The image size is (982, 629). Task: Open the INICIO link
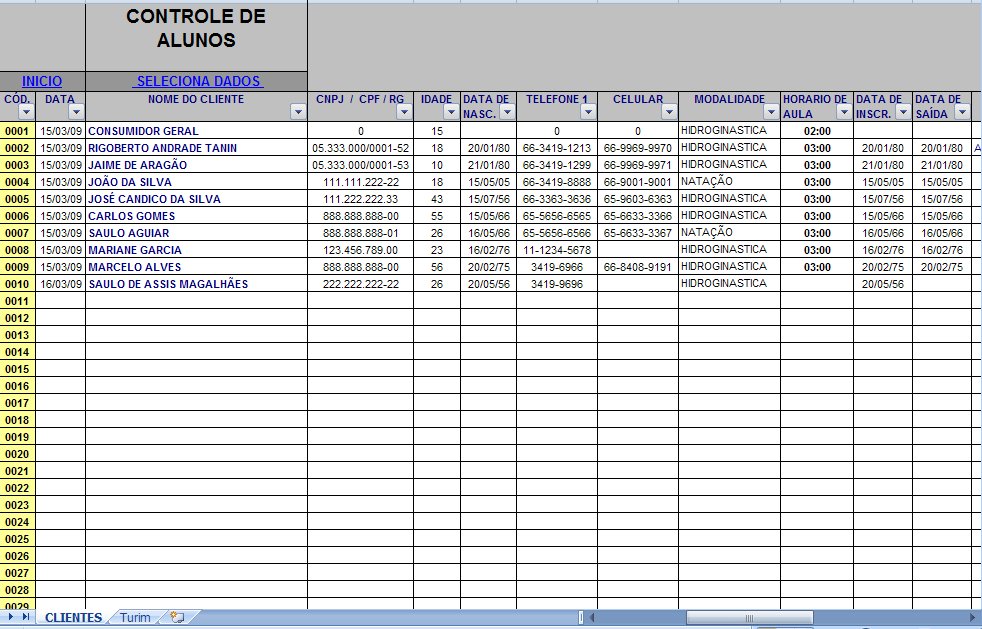[42, 81]
